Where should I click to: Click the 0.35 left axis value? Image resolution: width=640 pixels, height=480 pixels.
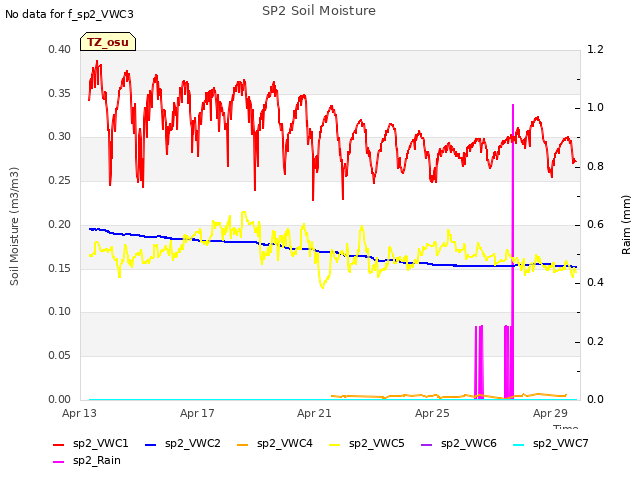(x=60, y=93)
